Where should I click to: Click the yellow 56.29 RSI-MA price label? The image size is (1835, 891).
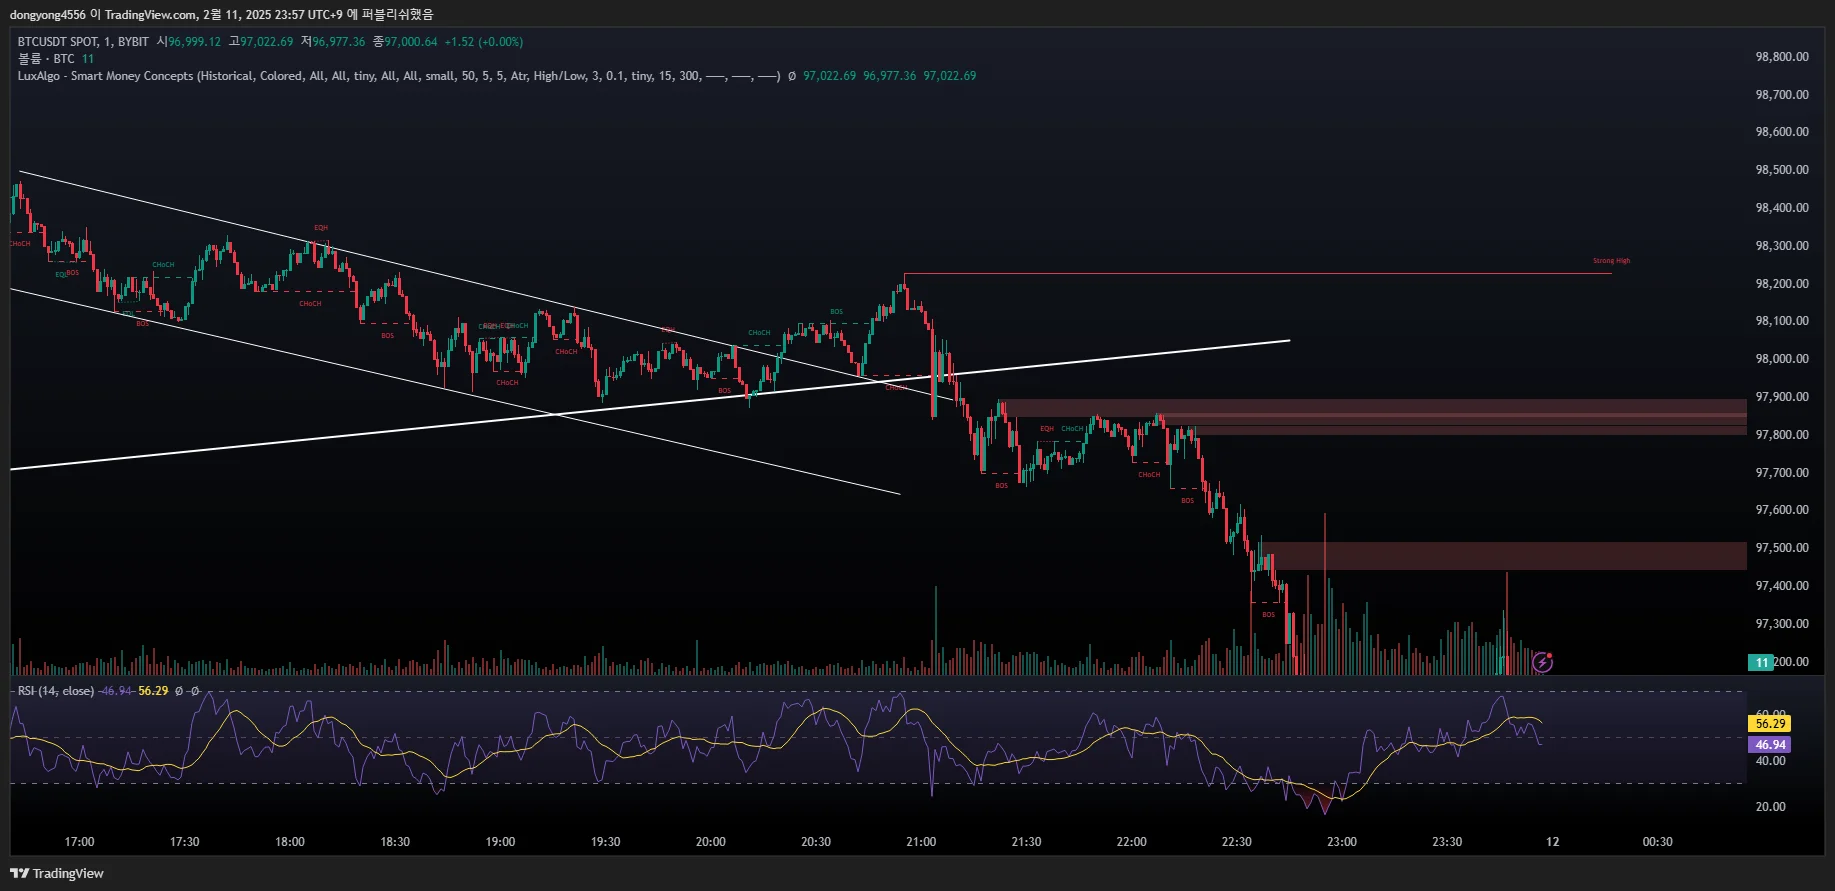(x=1770, y=723)
